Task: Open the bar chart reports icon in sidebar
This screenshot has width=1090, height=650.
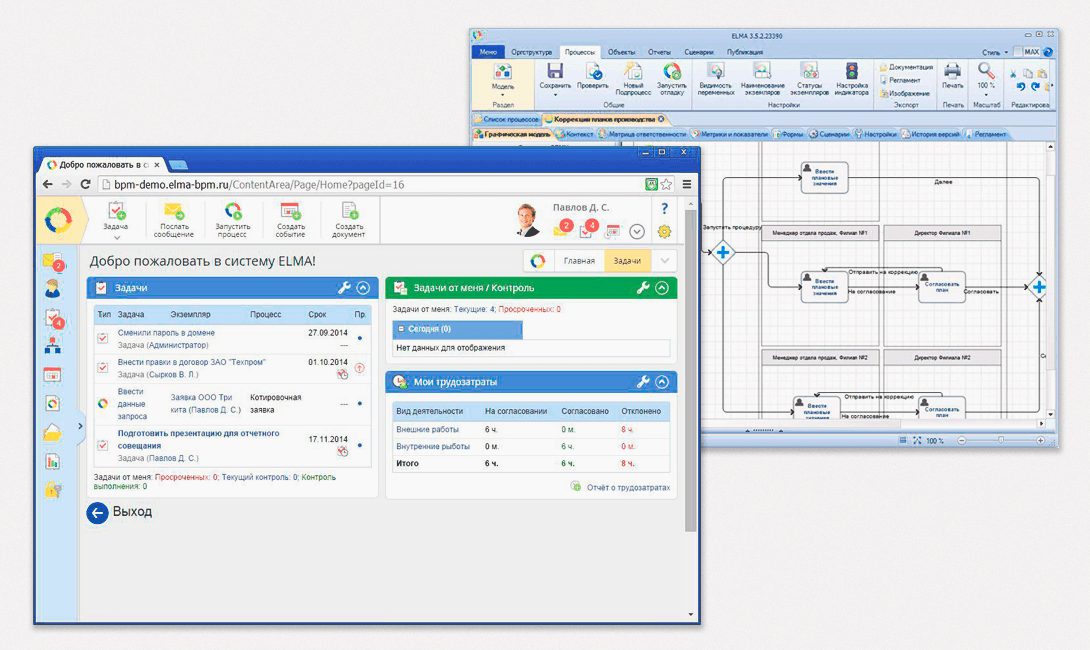Action: [53, 461]
